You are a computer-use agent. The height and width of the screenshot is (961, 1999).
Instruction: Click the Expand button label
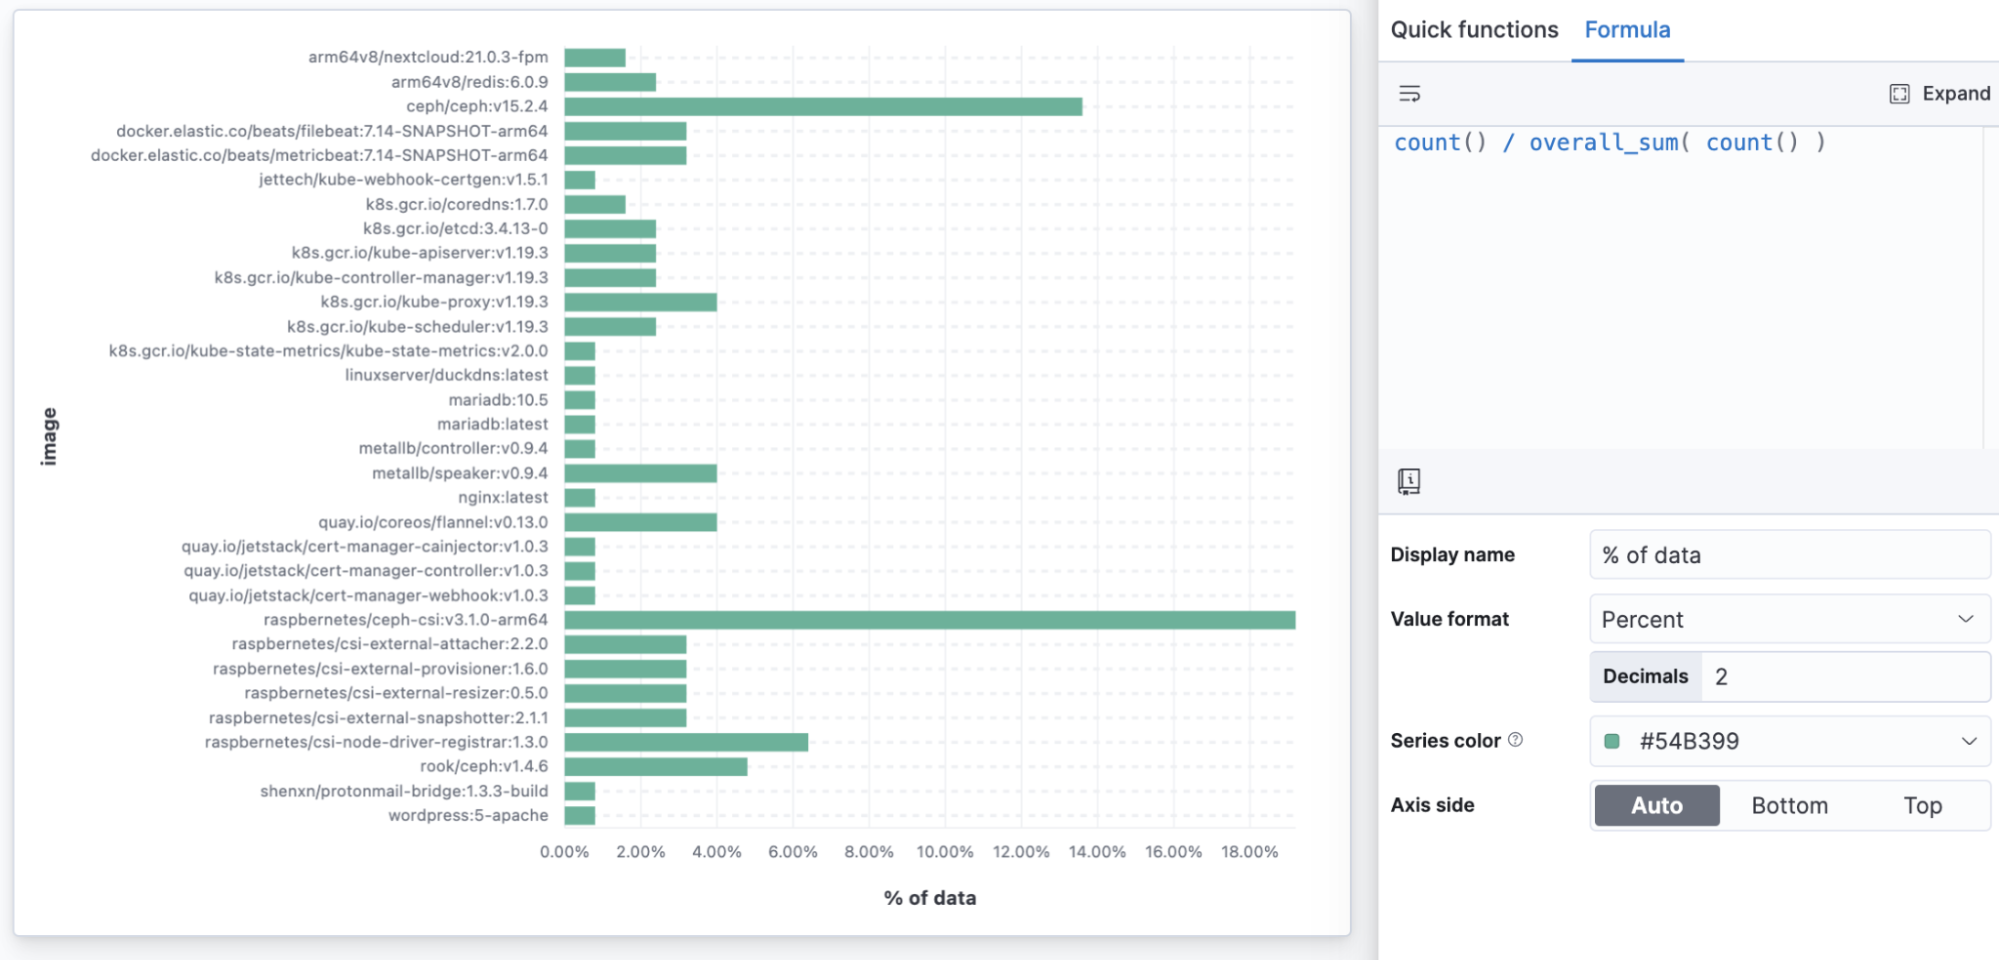1956,94
